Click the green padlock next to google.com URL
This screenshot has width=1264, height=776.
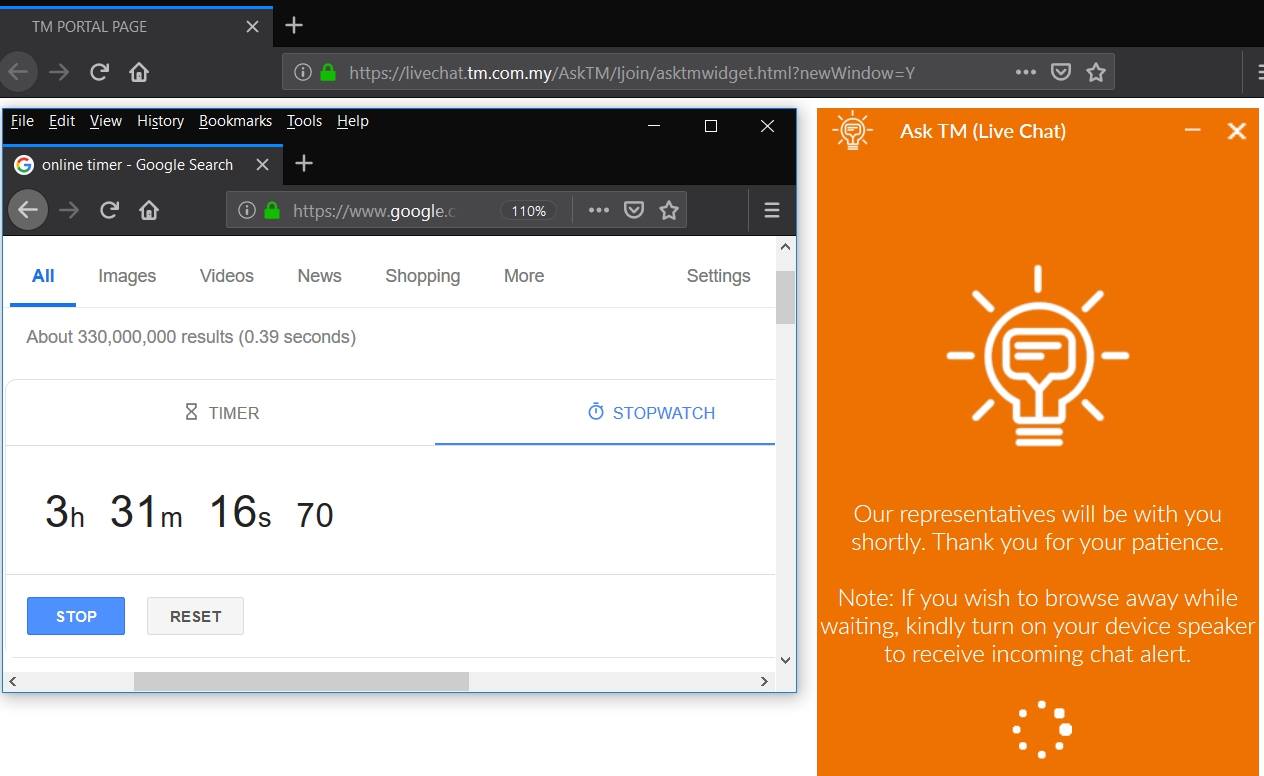coord(271,211)
